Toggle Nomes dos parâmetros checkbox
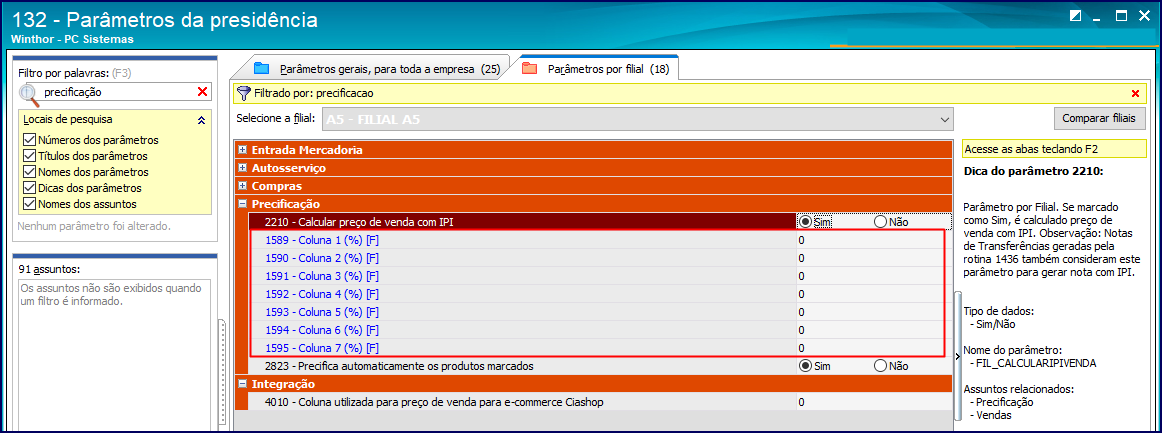1162x433 pixels. pyautogui.click(x=30, y=172)
